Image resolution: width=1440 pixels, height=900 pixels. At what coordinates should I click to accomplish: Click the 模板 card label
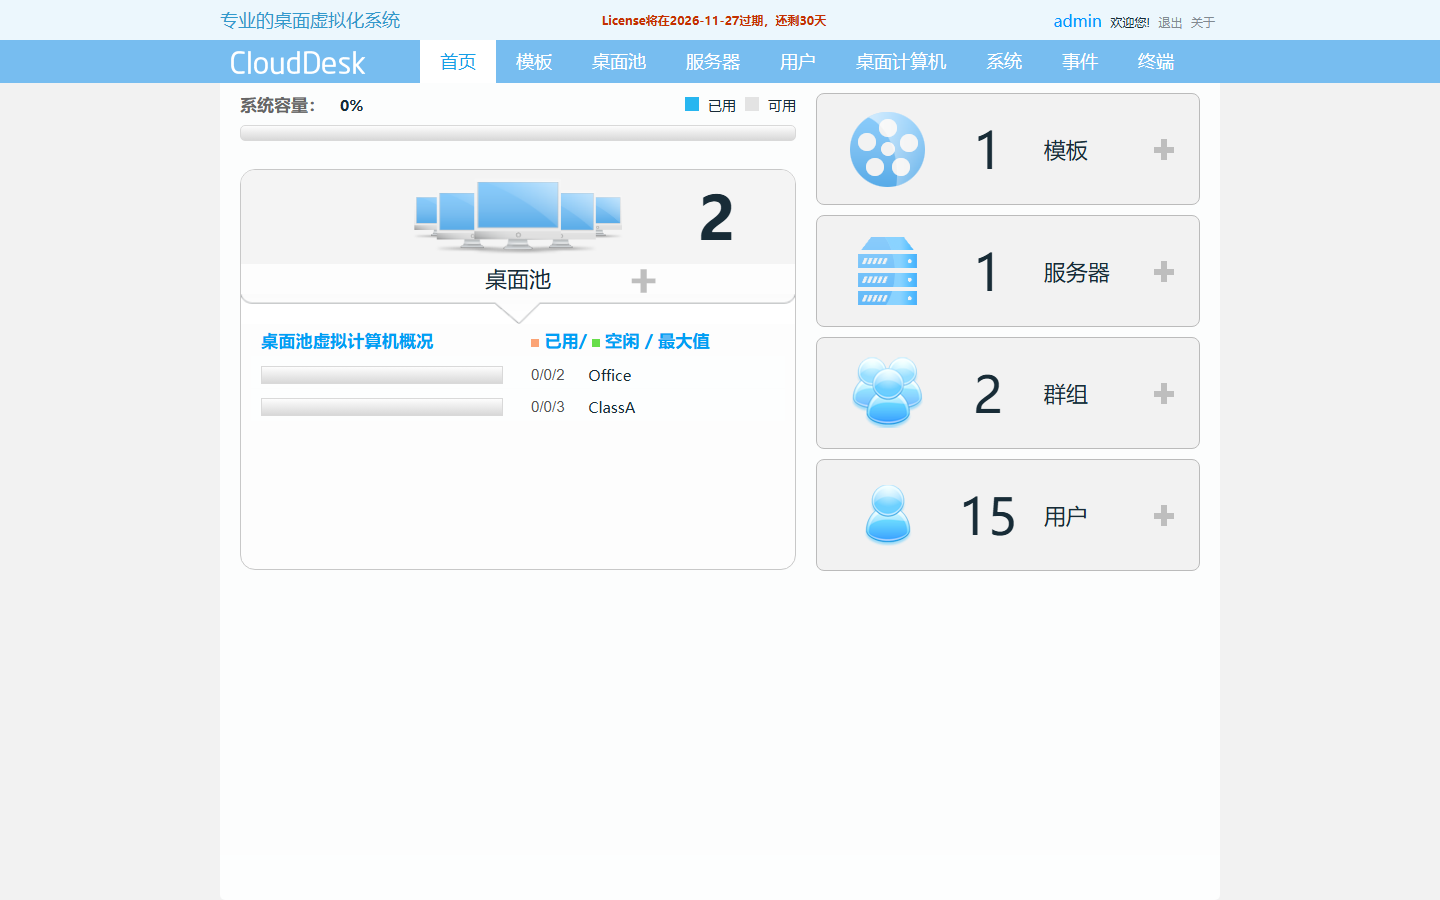1066,151
